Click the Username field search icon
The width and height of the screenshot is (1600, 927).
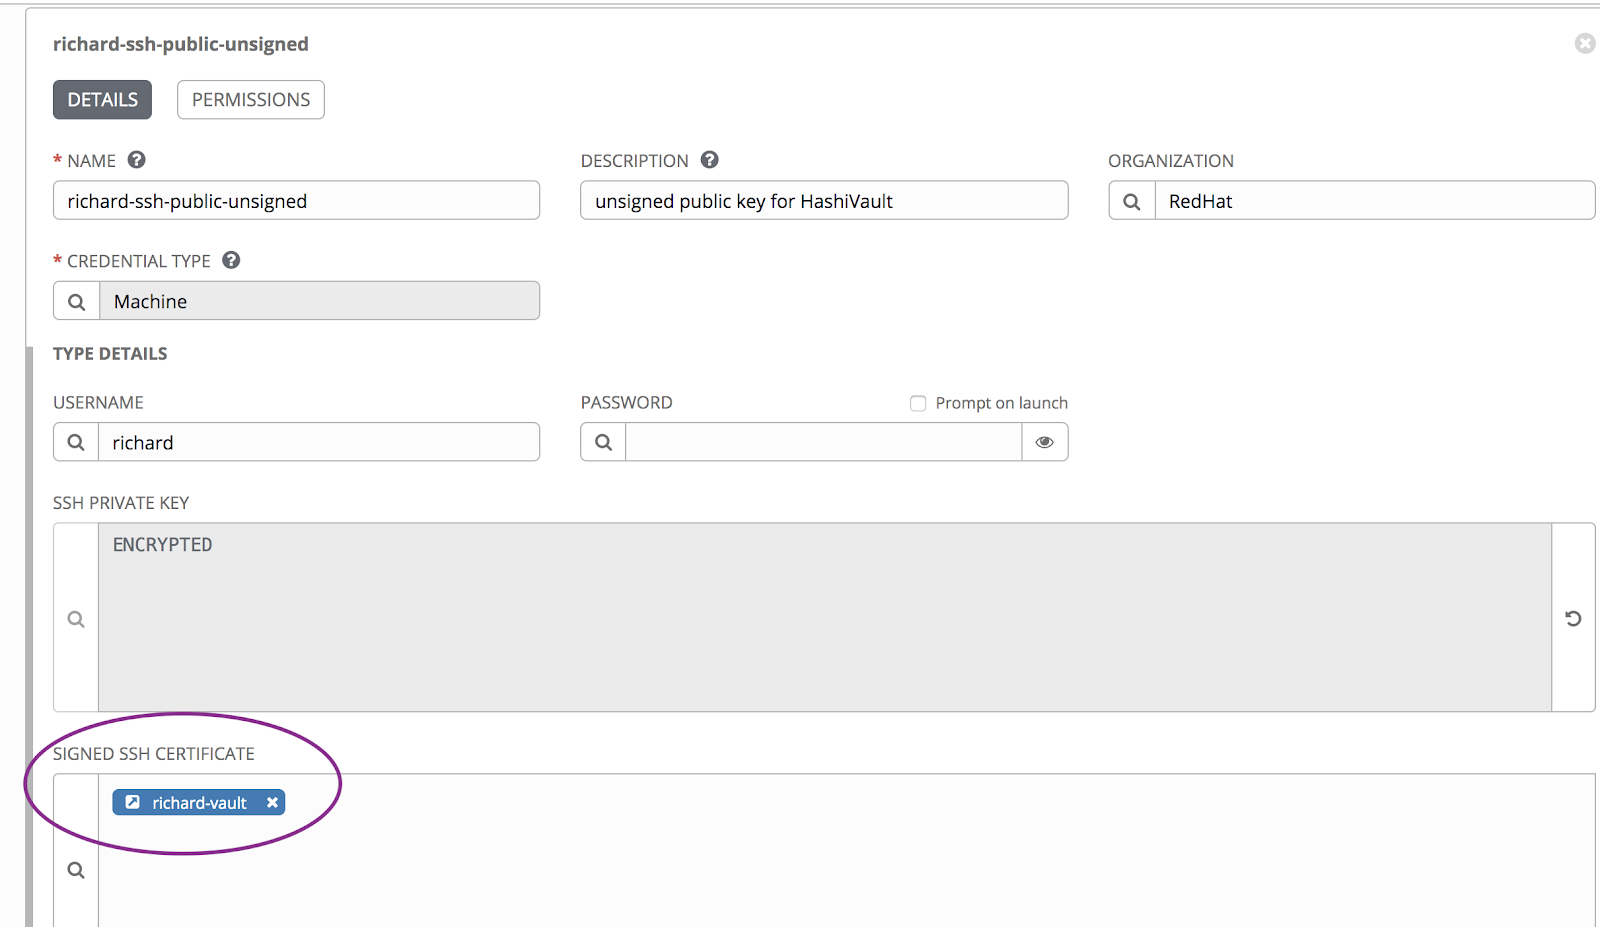[76, 442]
